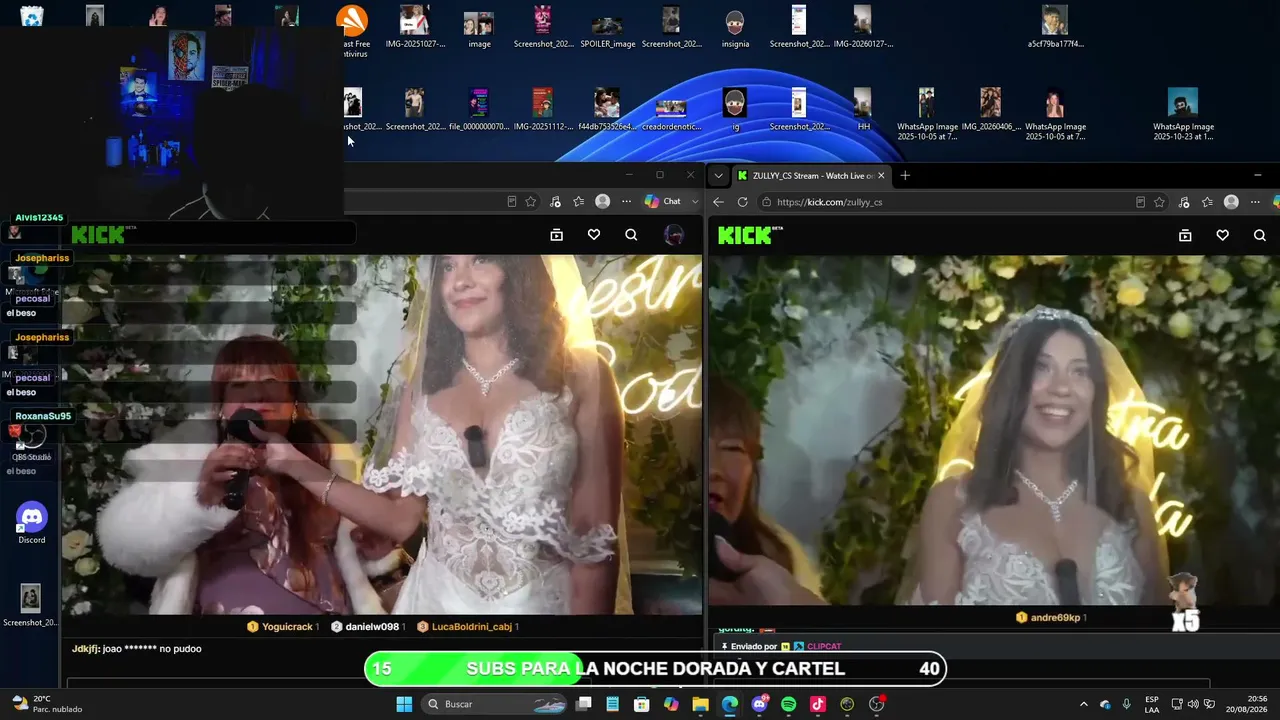Open Kick browse icon in right window

pos(1185,235)
